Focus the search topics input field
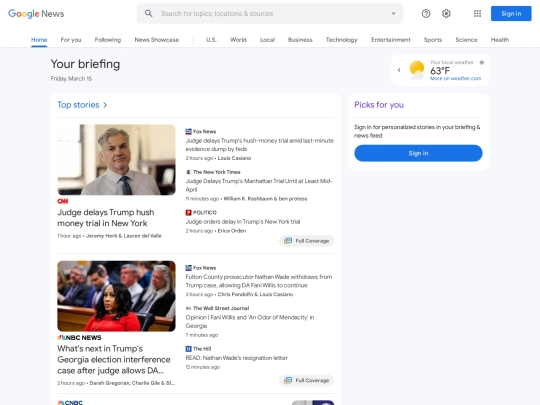Image resolution: width=540 pixels, height=405 pixels. [x=270, y=14]
